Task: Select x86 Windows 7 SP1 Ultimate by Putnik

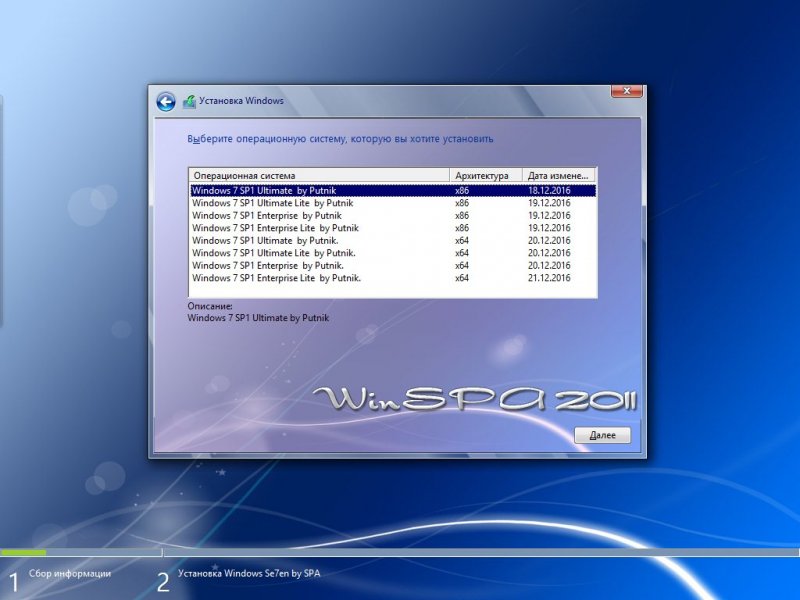Action: click(x=393, y=190)
